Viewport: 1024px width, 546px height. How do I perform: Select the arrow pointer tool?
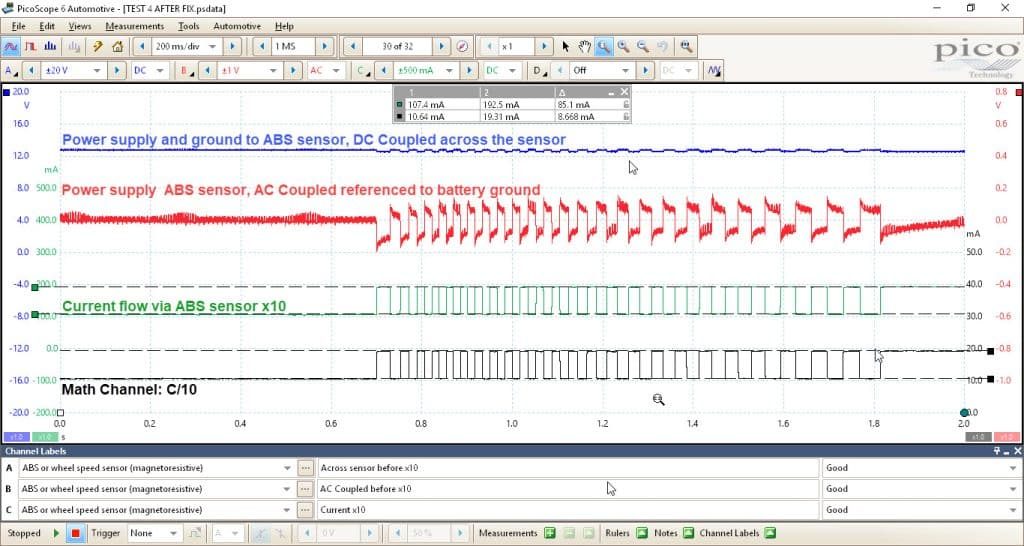point(566,47)
